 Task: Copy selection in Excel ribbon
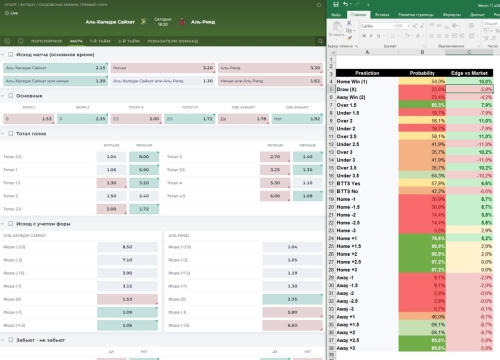point(349,30)
